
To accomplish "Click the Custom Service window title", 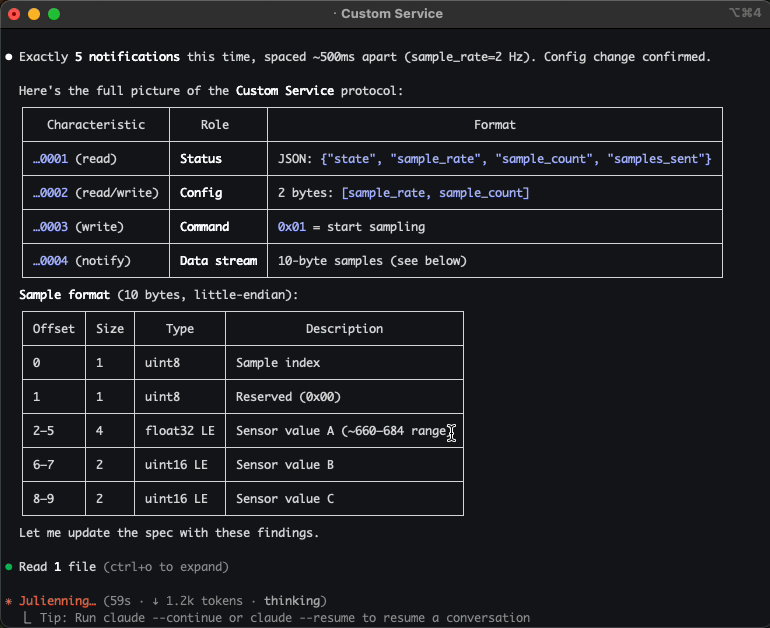I will (391, 14).
